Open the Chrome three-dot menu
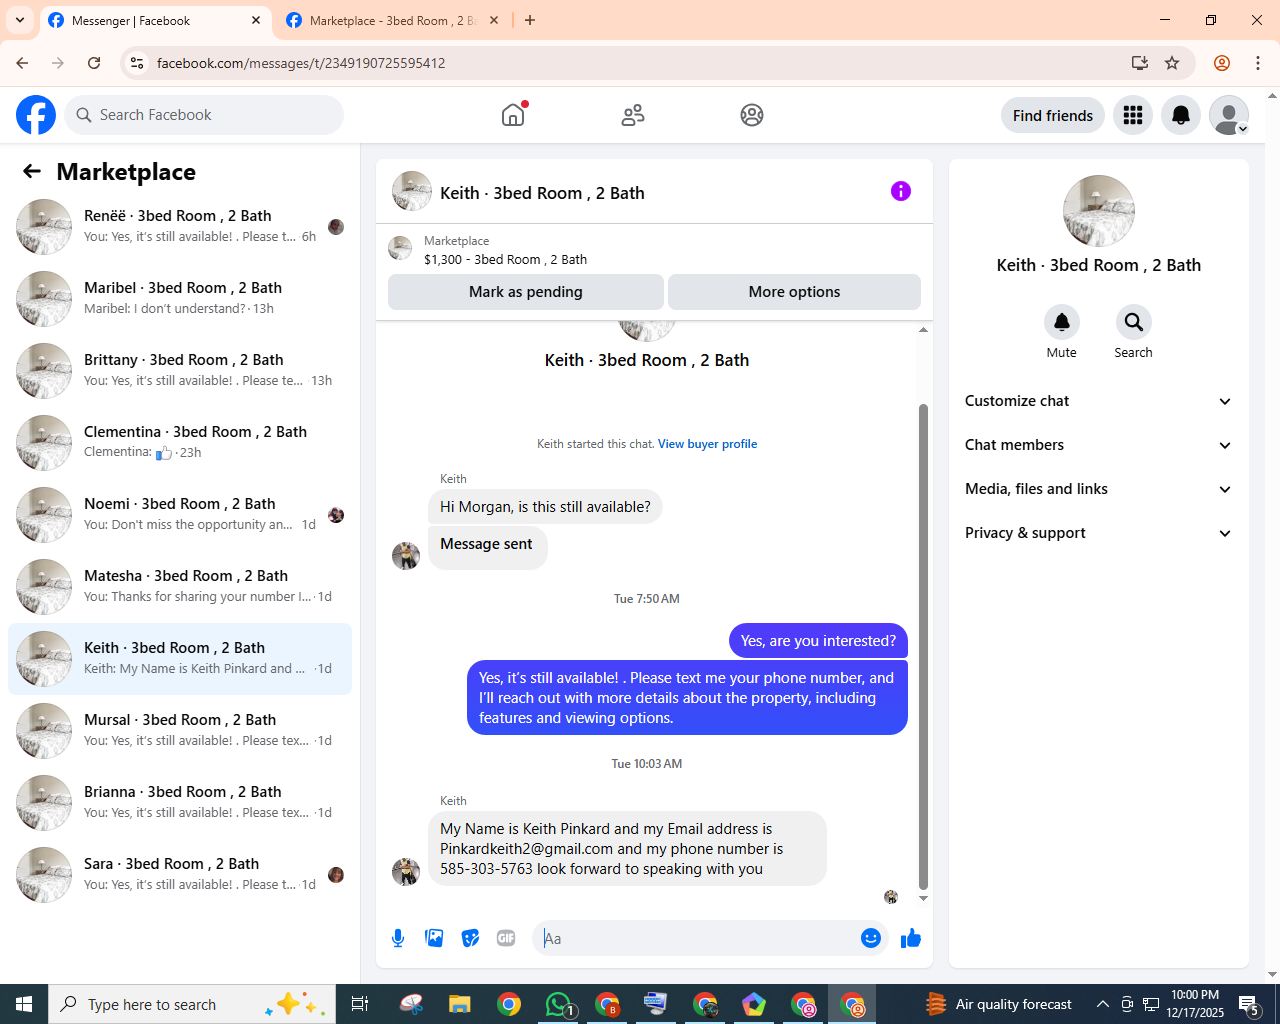1280x1024 pixels. coord(1258,63)
